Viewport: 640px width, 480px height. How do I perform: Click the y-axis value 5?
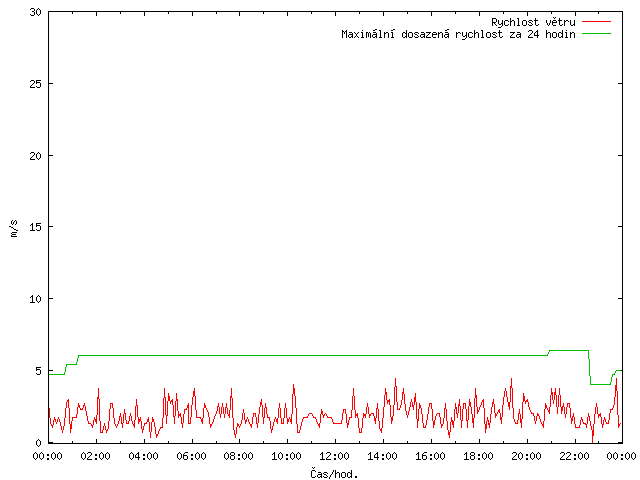tap(39, 371)
